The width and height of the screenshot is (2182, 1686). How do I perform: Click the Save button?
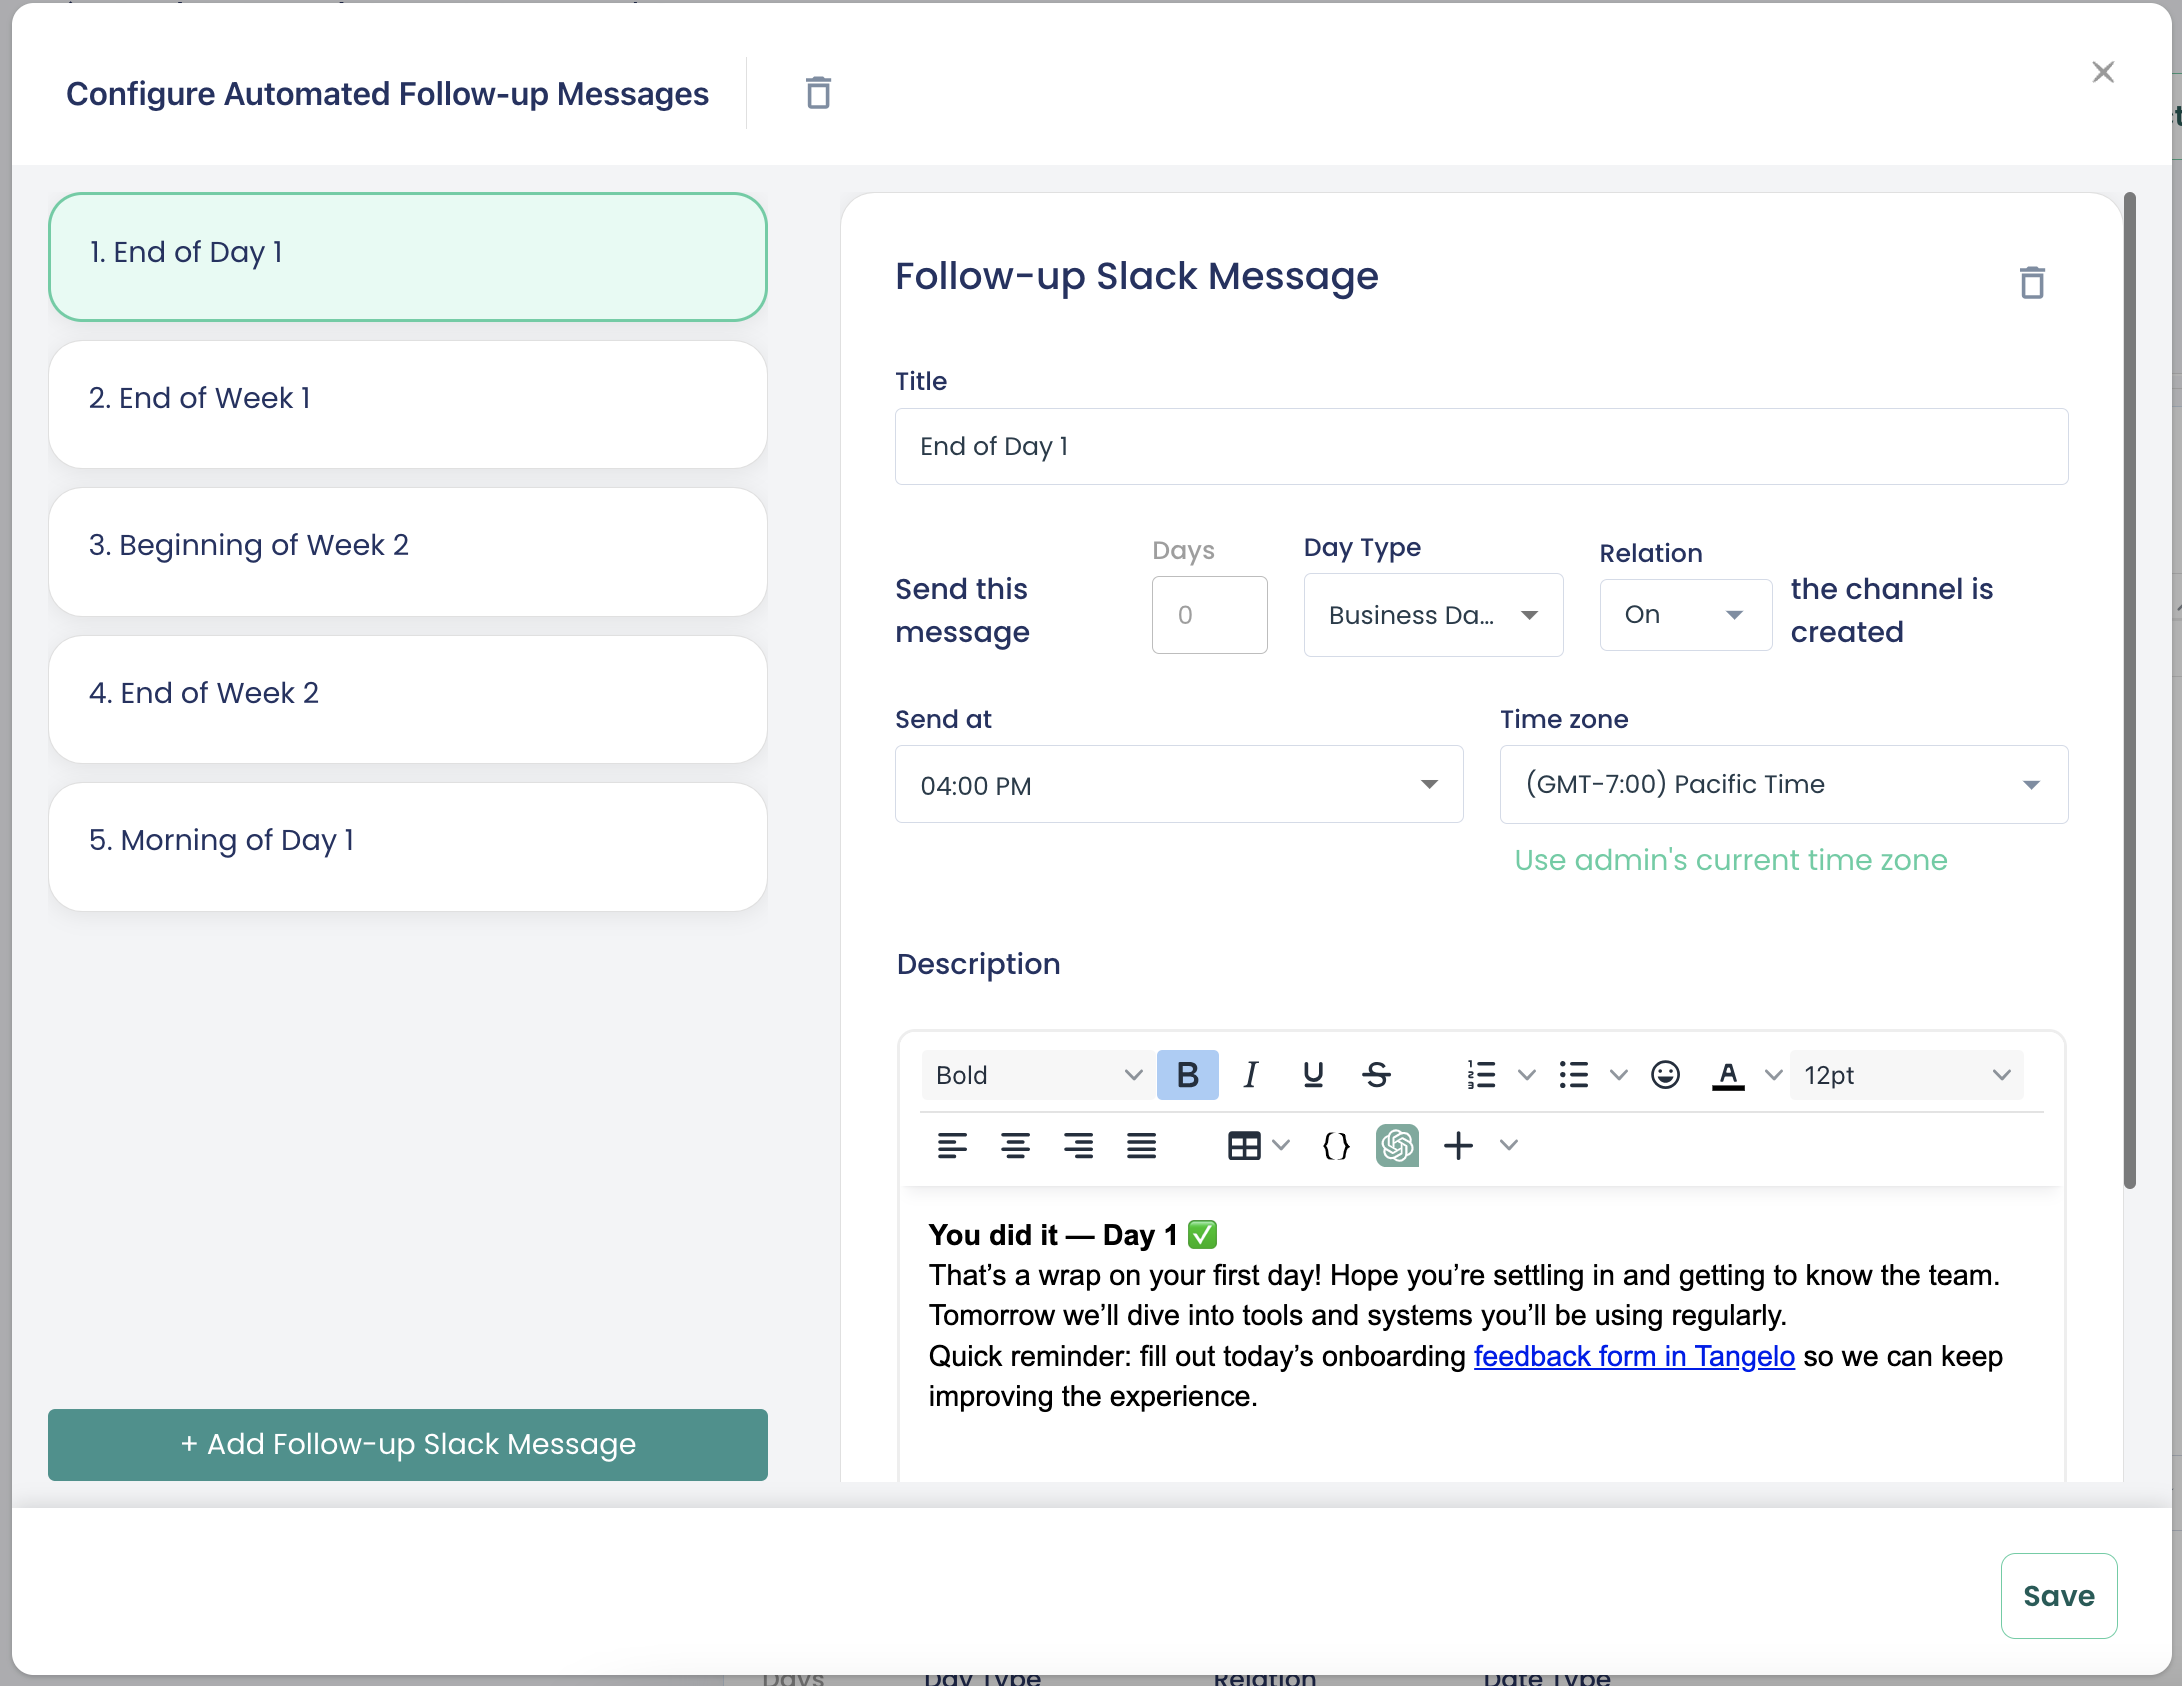2058,1596
